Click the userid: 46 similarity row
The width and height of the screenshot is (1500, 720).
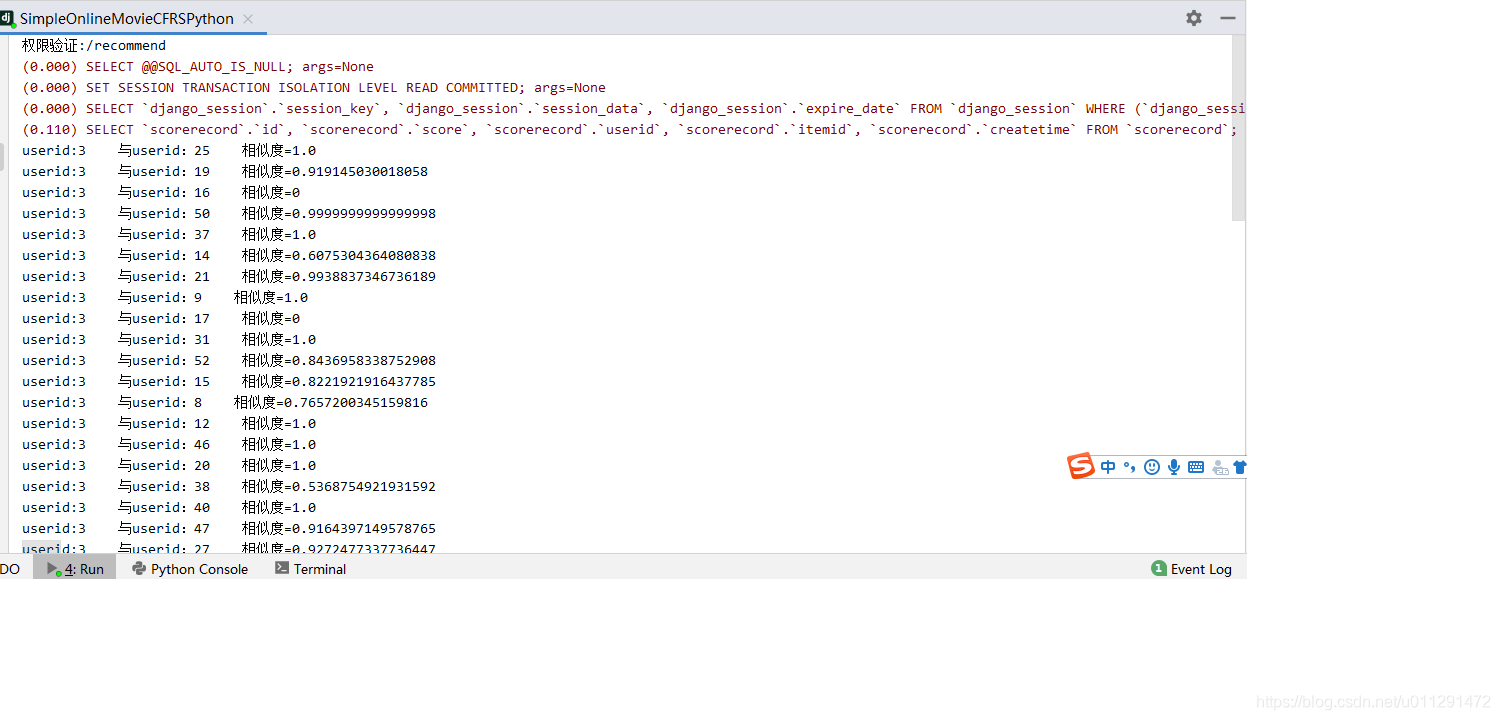169,444
